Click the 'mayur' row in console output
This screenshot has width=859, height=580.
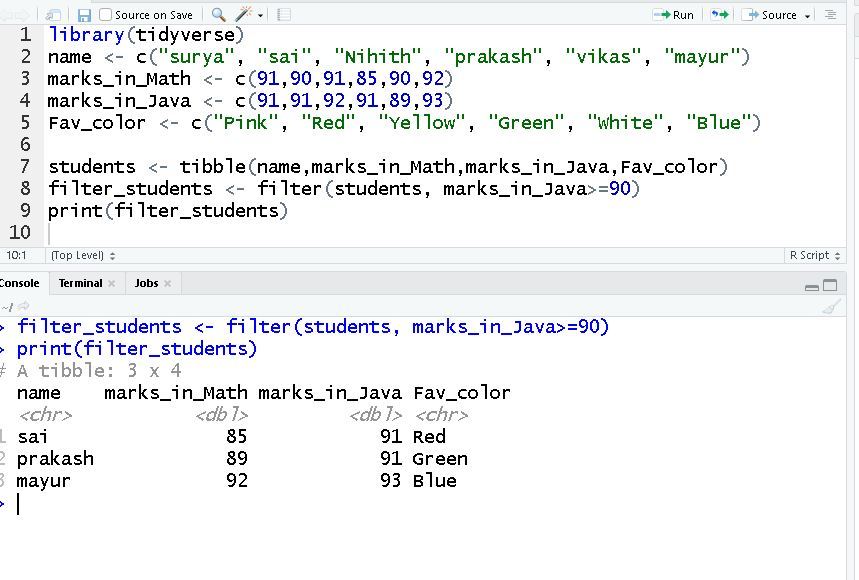click(228, 480)
